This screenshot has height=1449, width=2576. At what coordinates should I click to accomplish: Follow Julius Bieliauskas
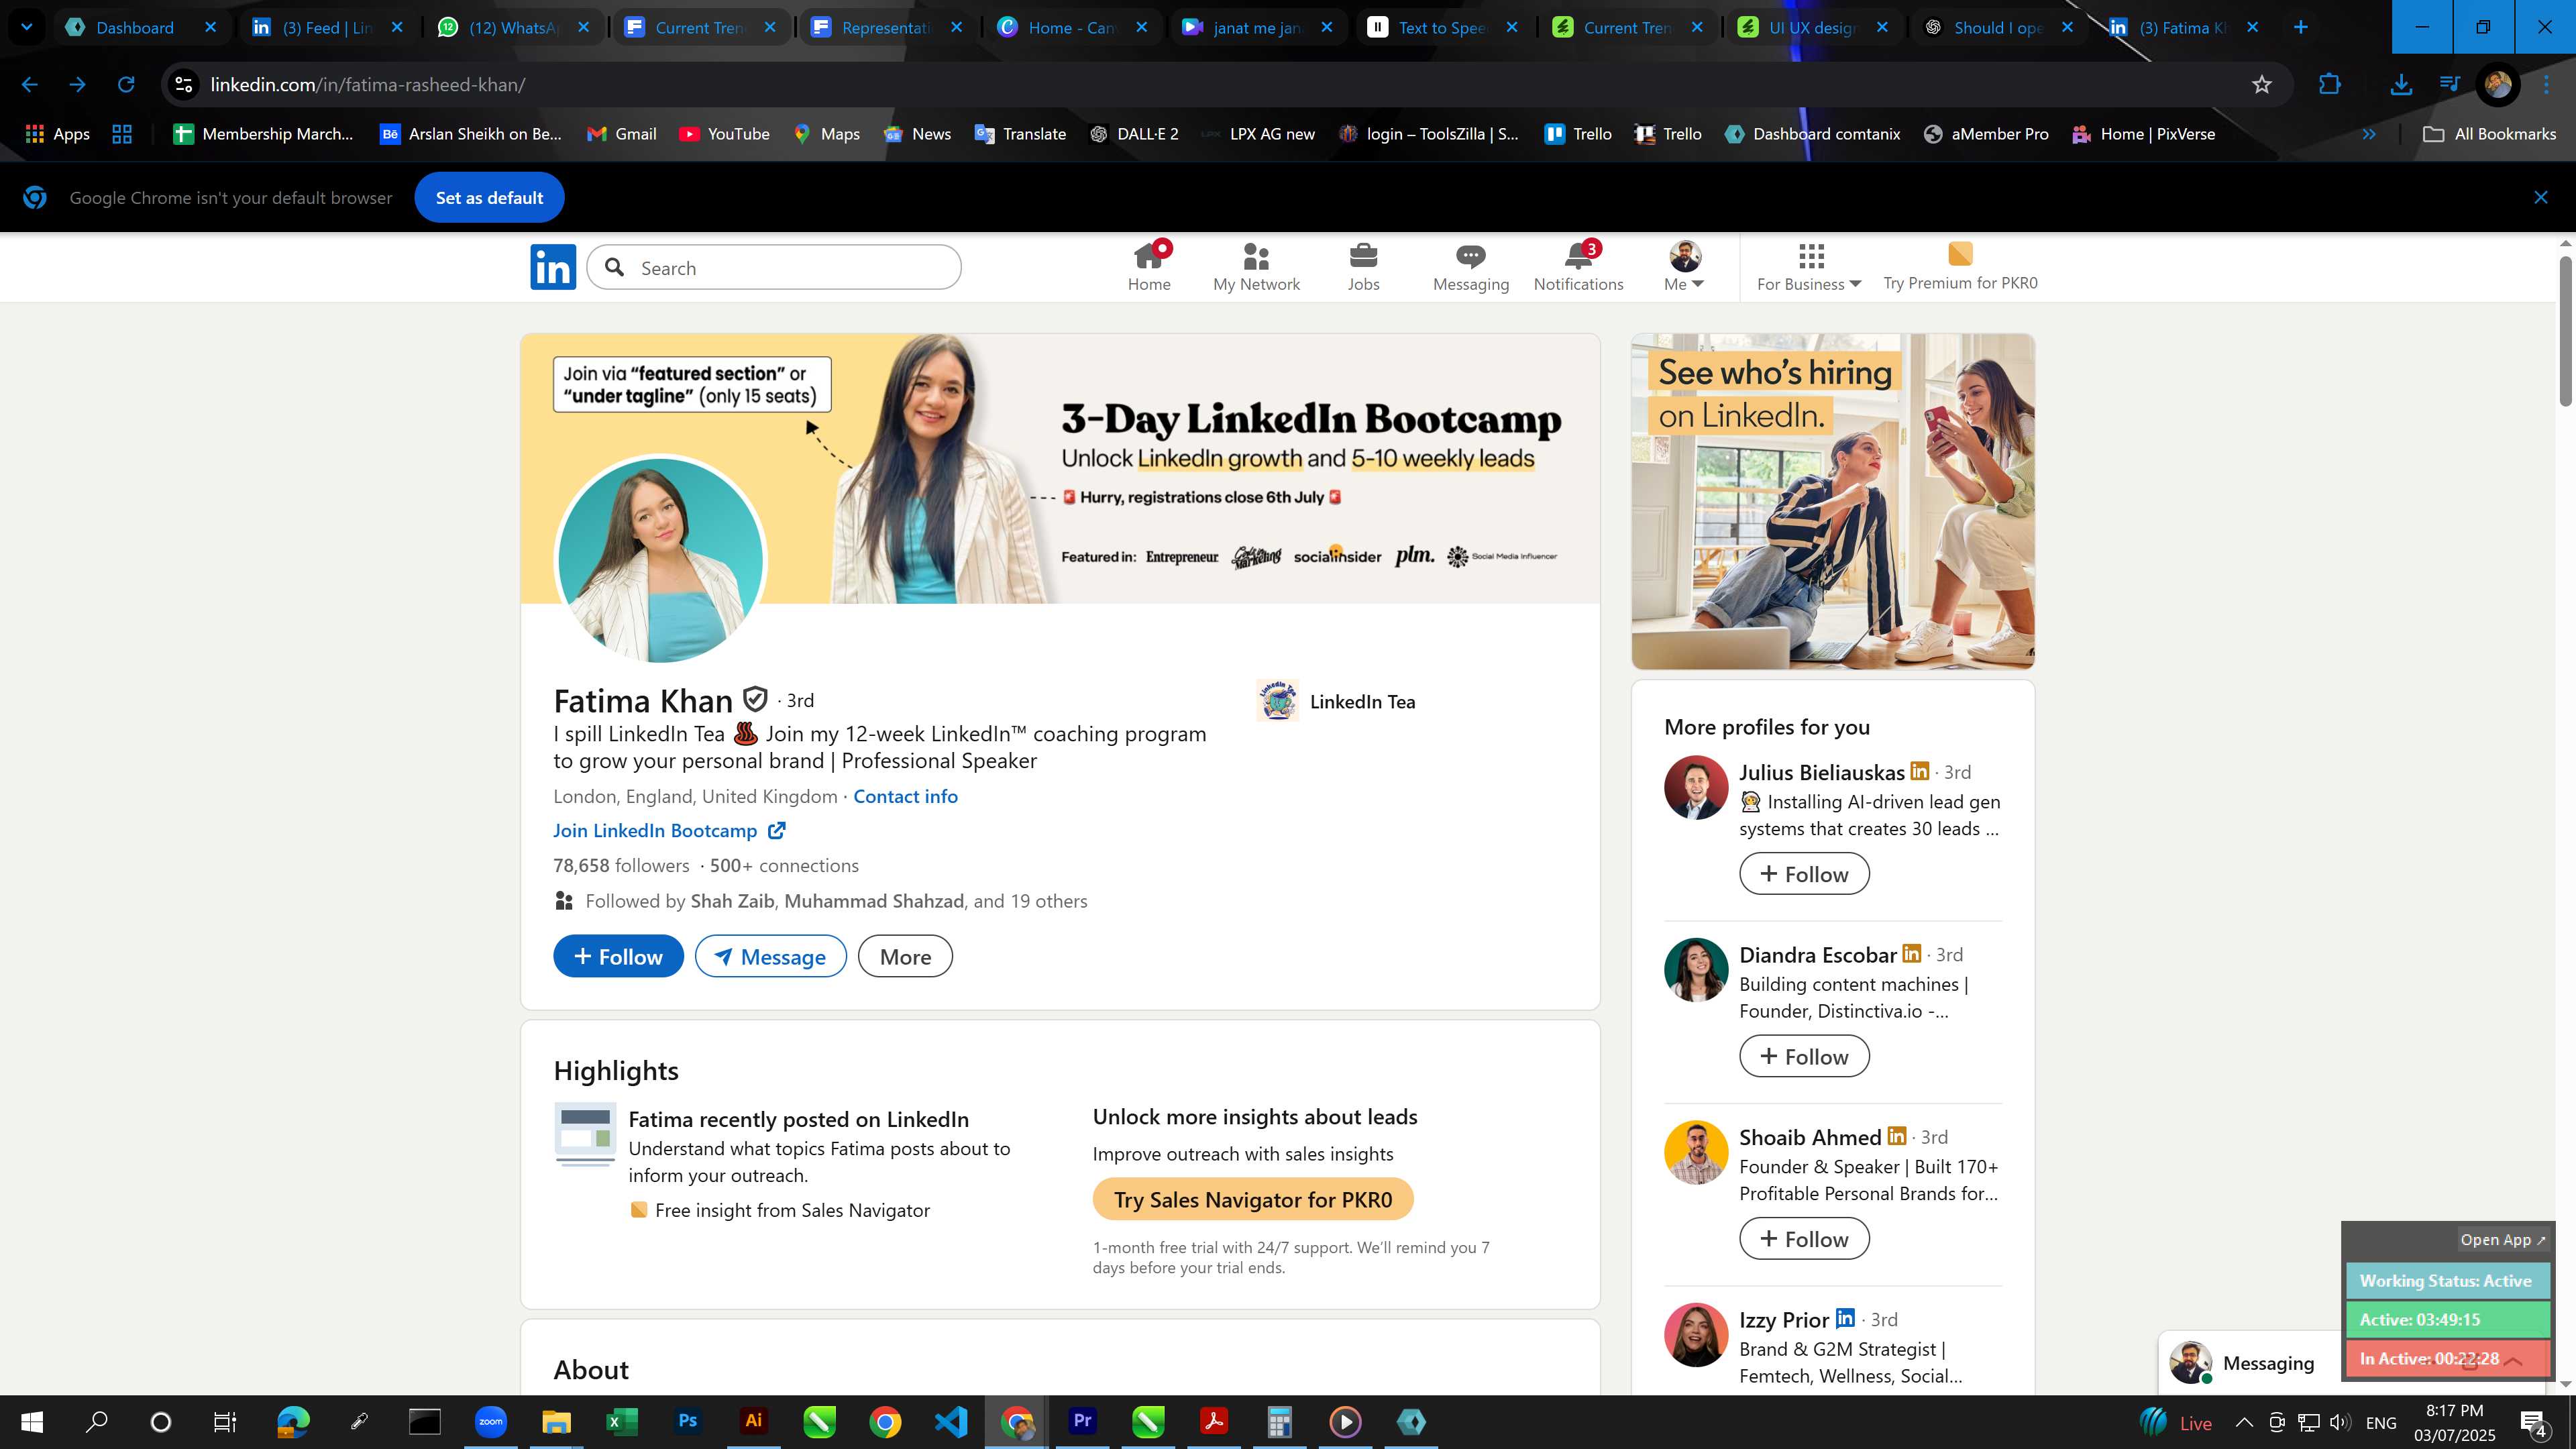coord(1804,874)
